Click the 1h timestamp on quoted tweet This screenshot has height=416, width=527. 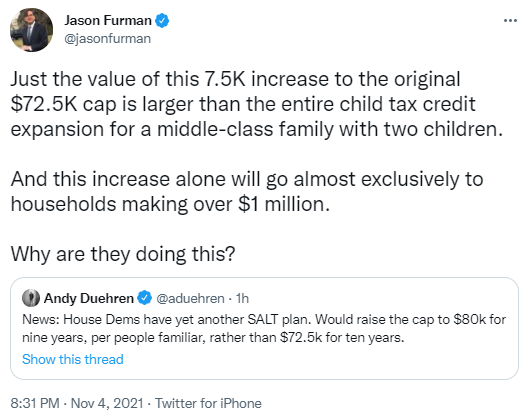[x=242, y=298]
